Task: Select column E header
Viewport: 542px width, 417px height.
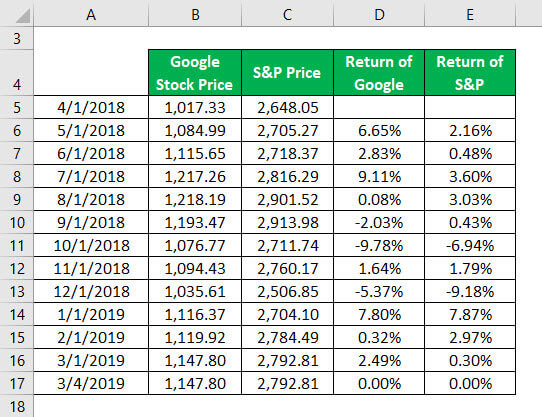Action: click(x=470, y=14)
